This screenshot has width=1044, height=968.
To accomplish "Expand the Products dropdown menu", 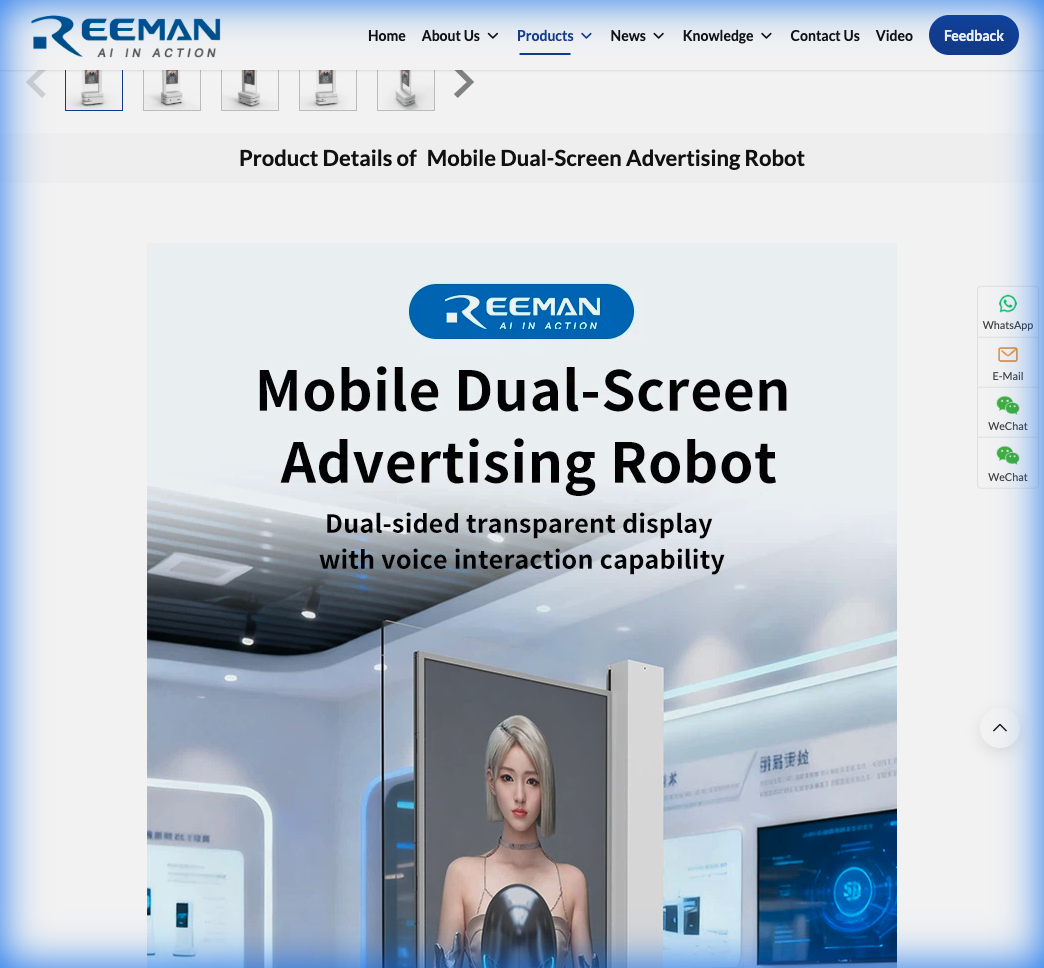I will pyautogui.click(x=554, y=35).
